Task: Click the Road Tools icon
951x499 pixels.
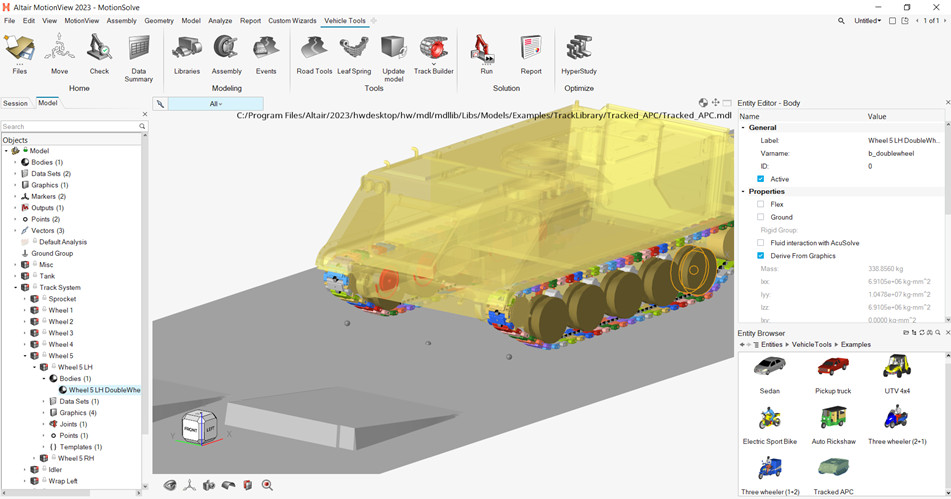Action: (x=314, y=48)
